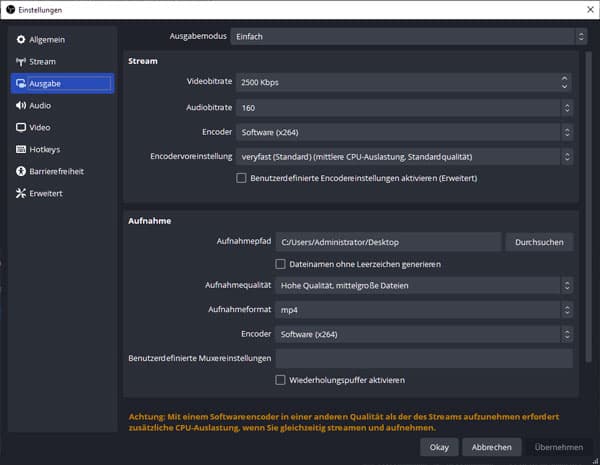Enable Benutzerdefinierte Encodereinstellungen checkbox
Viewport: 600px width, 465px height.
click(x=241, y=178)
